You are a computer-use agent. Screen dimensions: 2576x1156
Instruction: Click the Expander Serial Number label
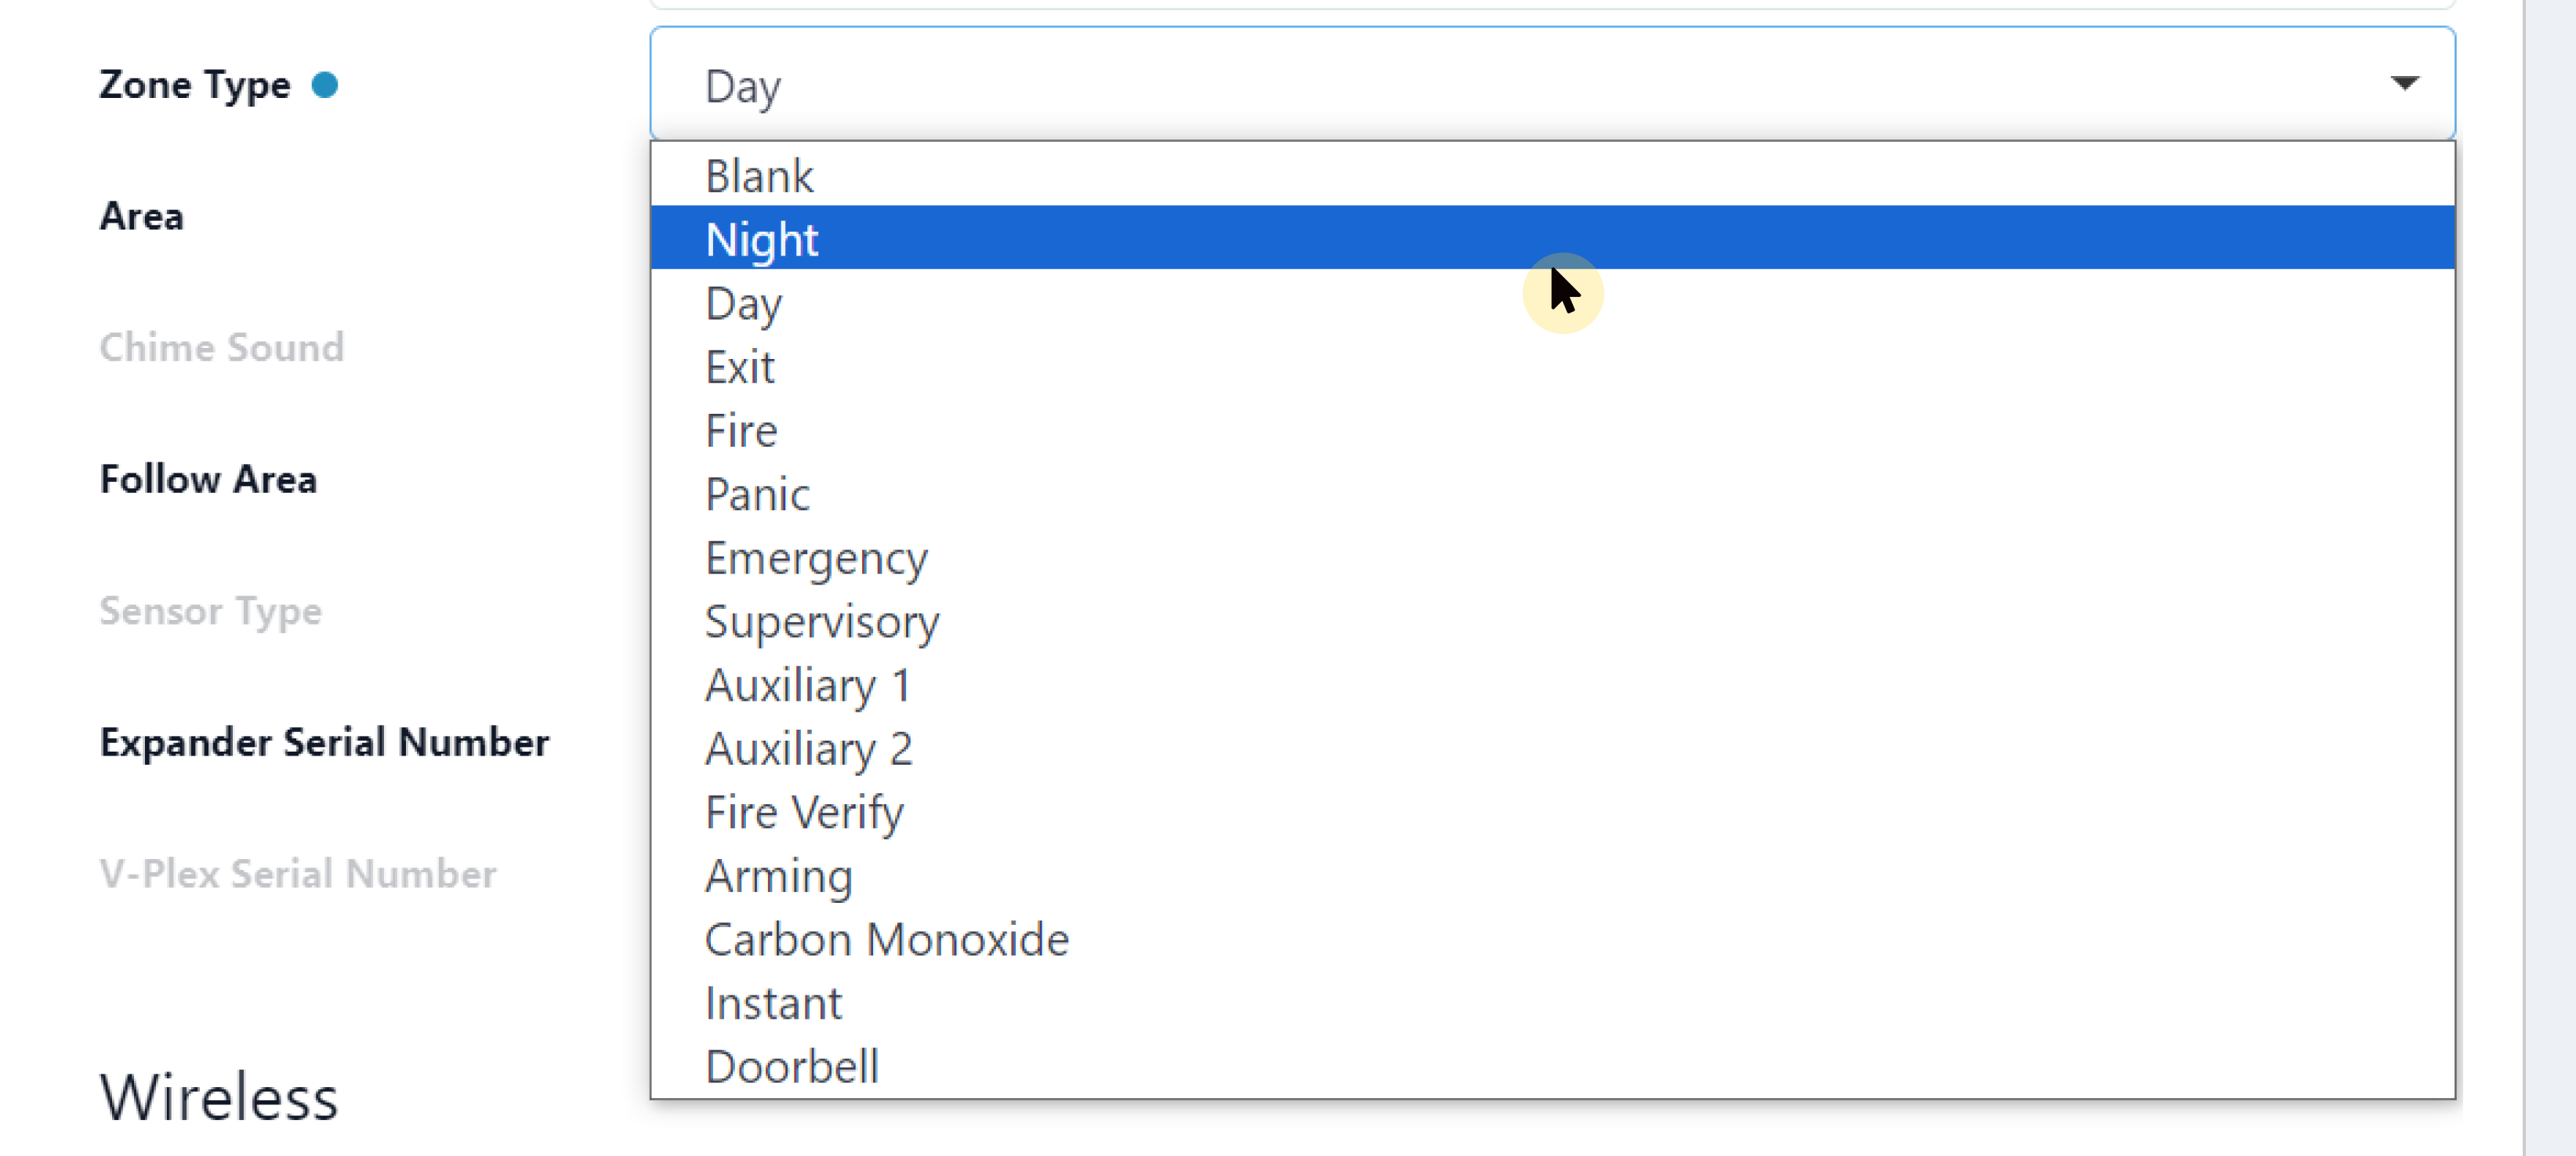325,742
